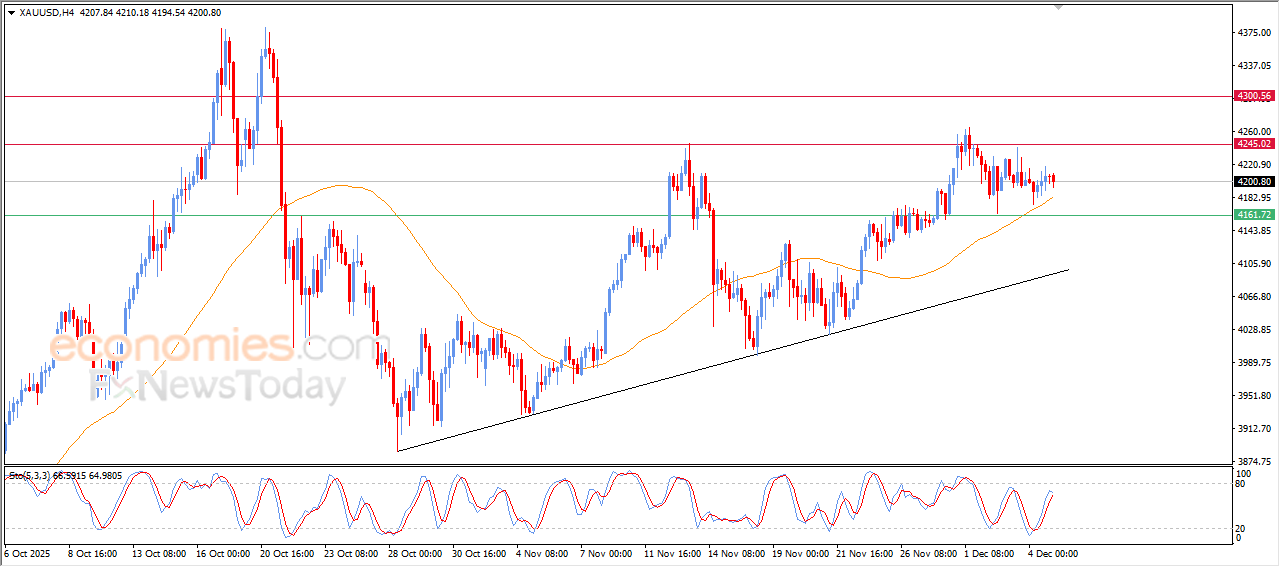Screen dimensions: 1280x567
Task: Click the triangle arrow beside XAUUSD,H4
Action: point(11,13)
